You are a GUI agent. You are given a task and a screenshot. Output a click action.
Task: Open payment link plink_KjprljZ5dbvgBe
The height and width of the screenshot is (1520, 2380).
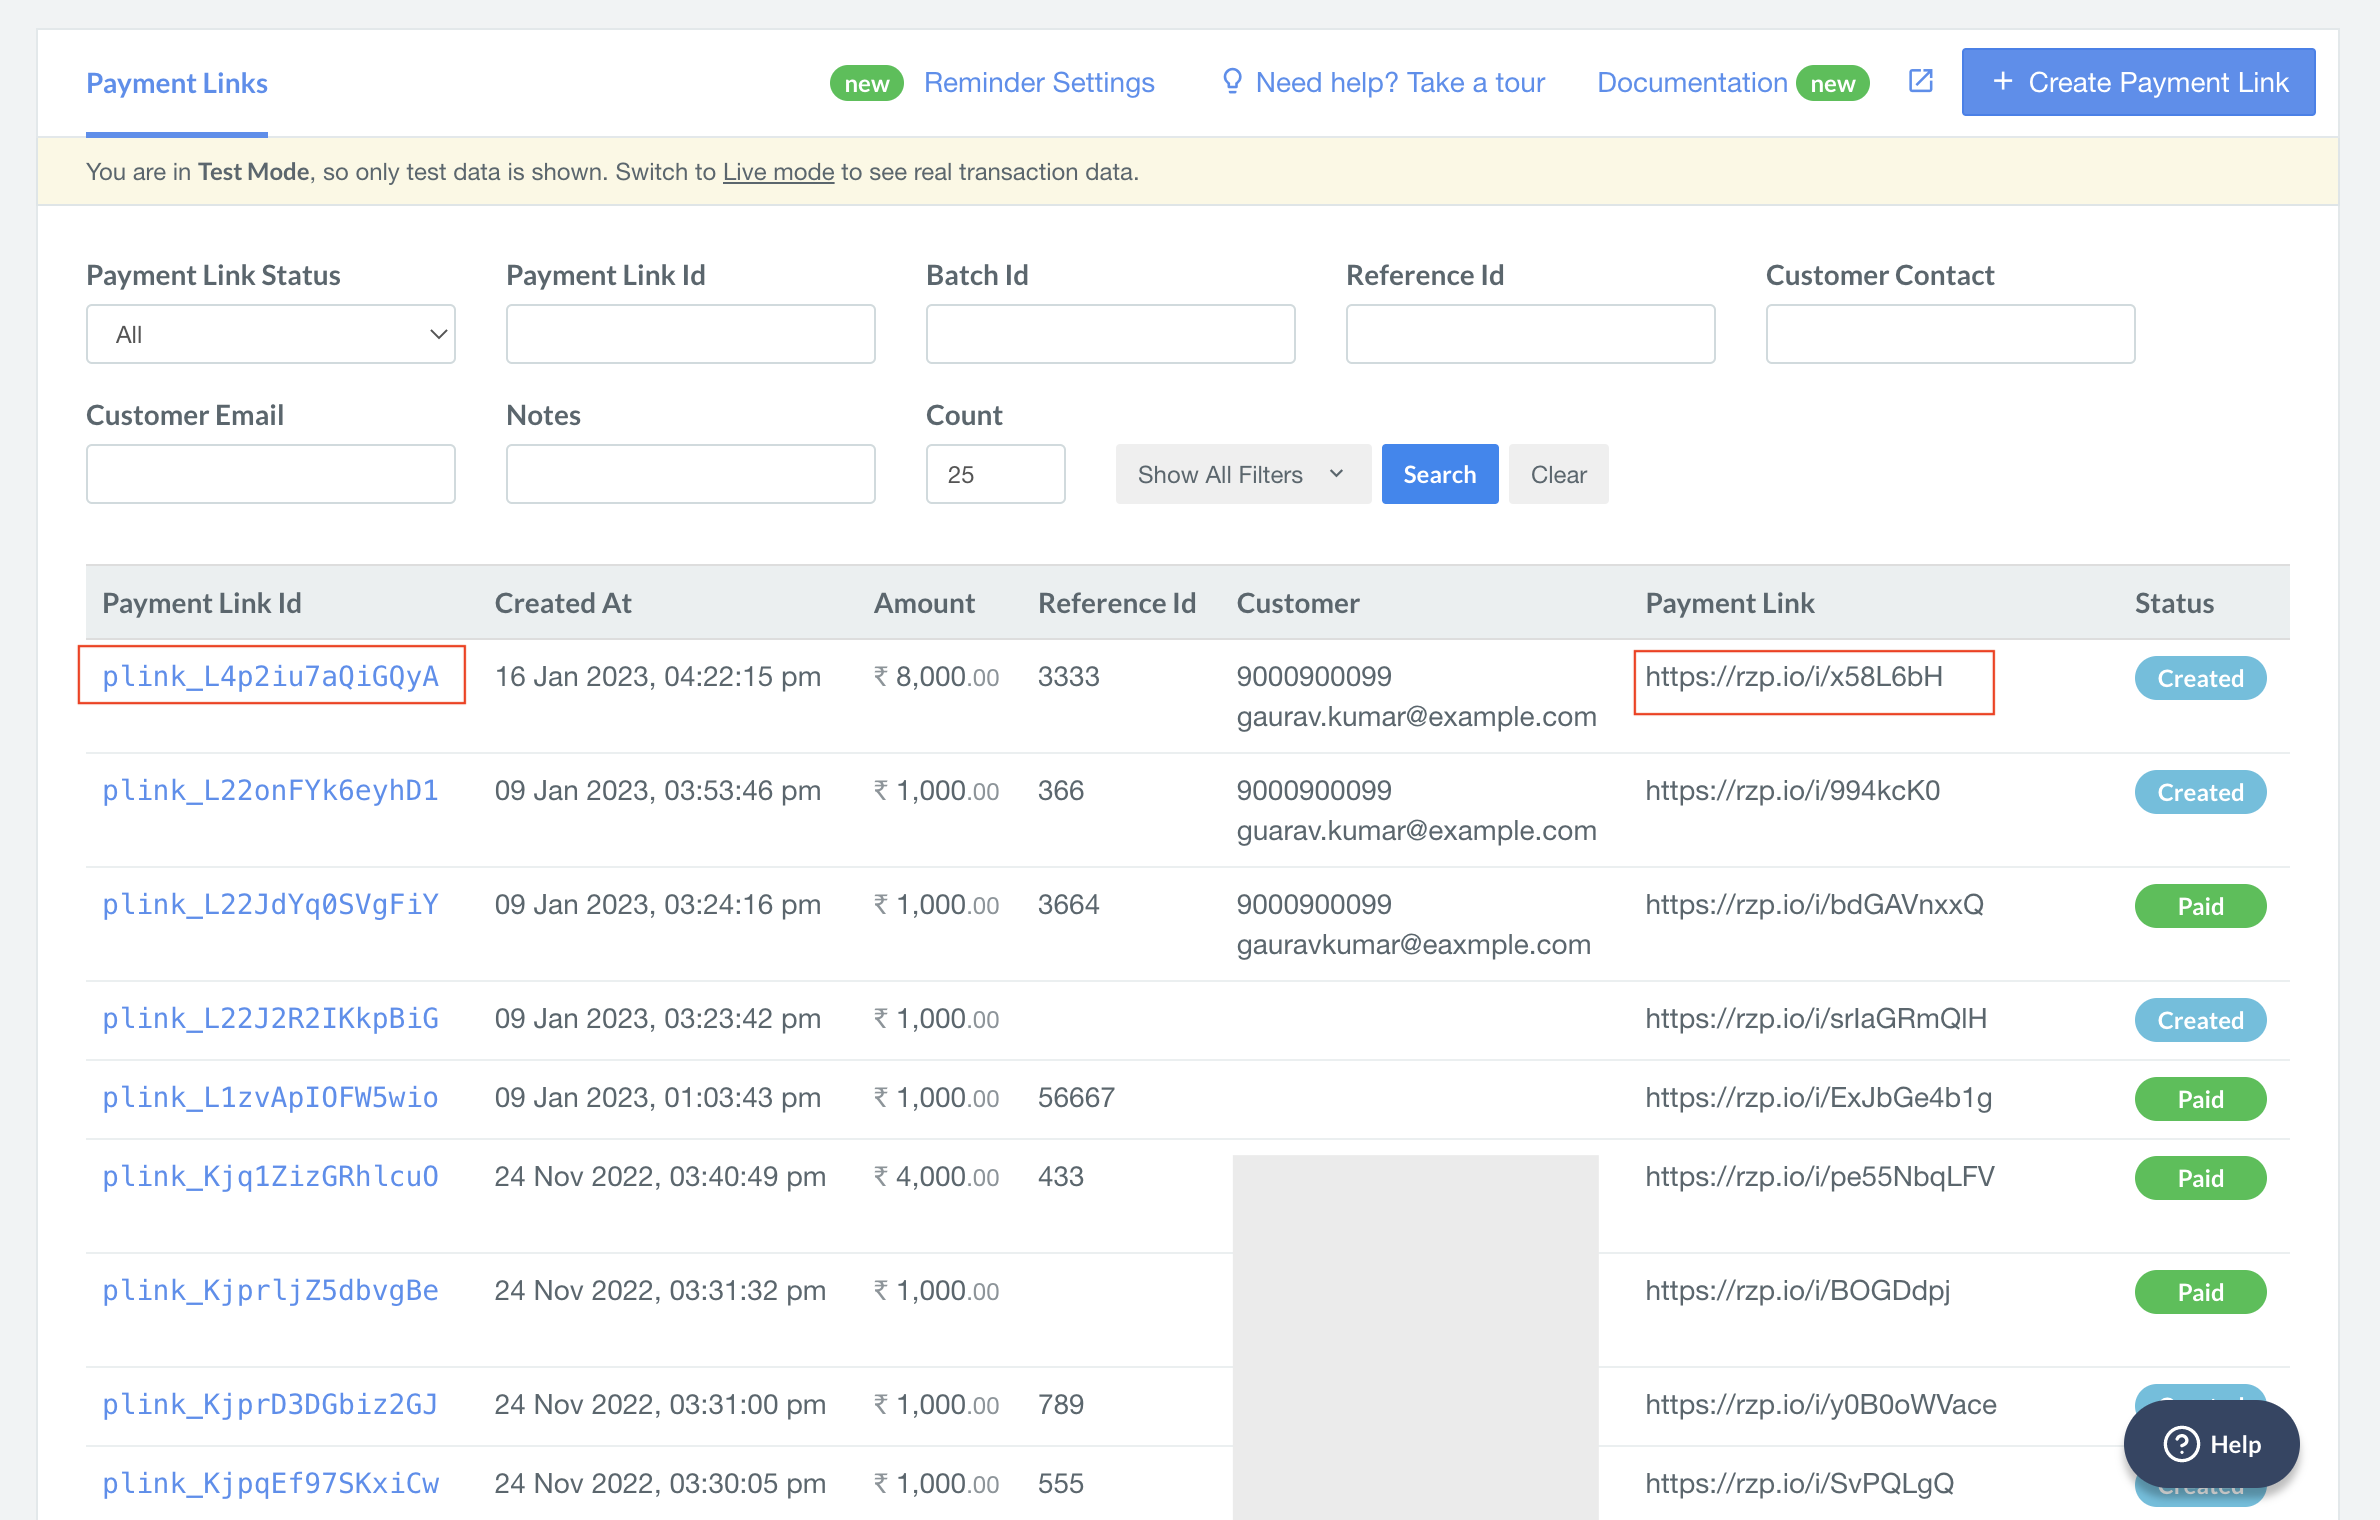pyautogui.click(x=271, y=1290)
